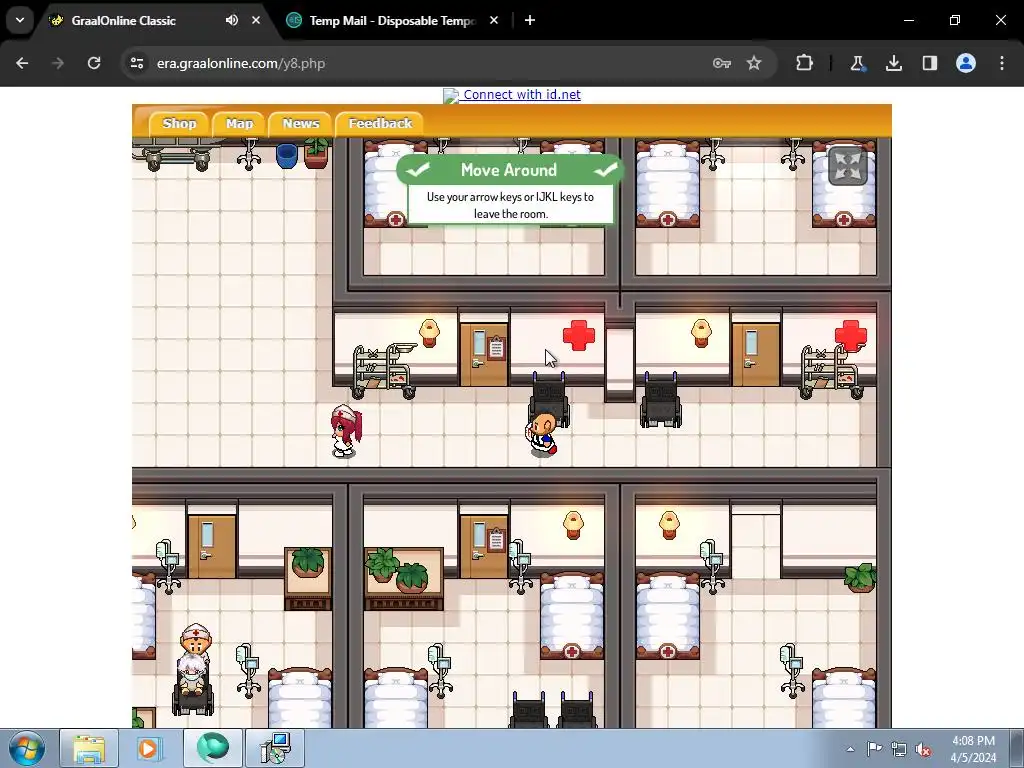Reload the current page
The width and height of the screenshot is (1024, 768).
coord(94,63)
